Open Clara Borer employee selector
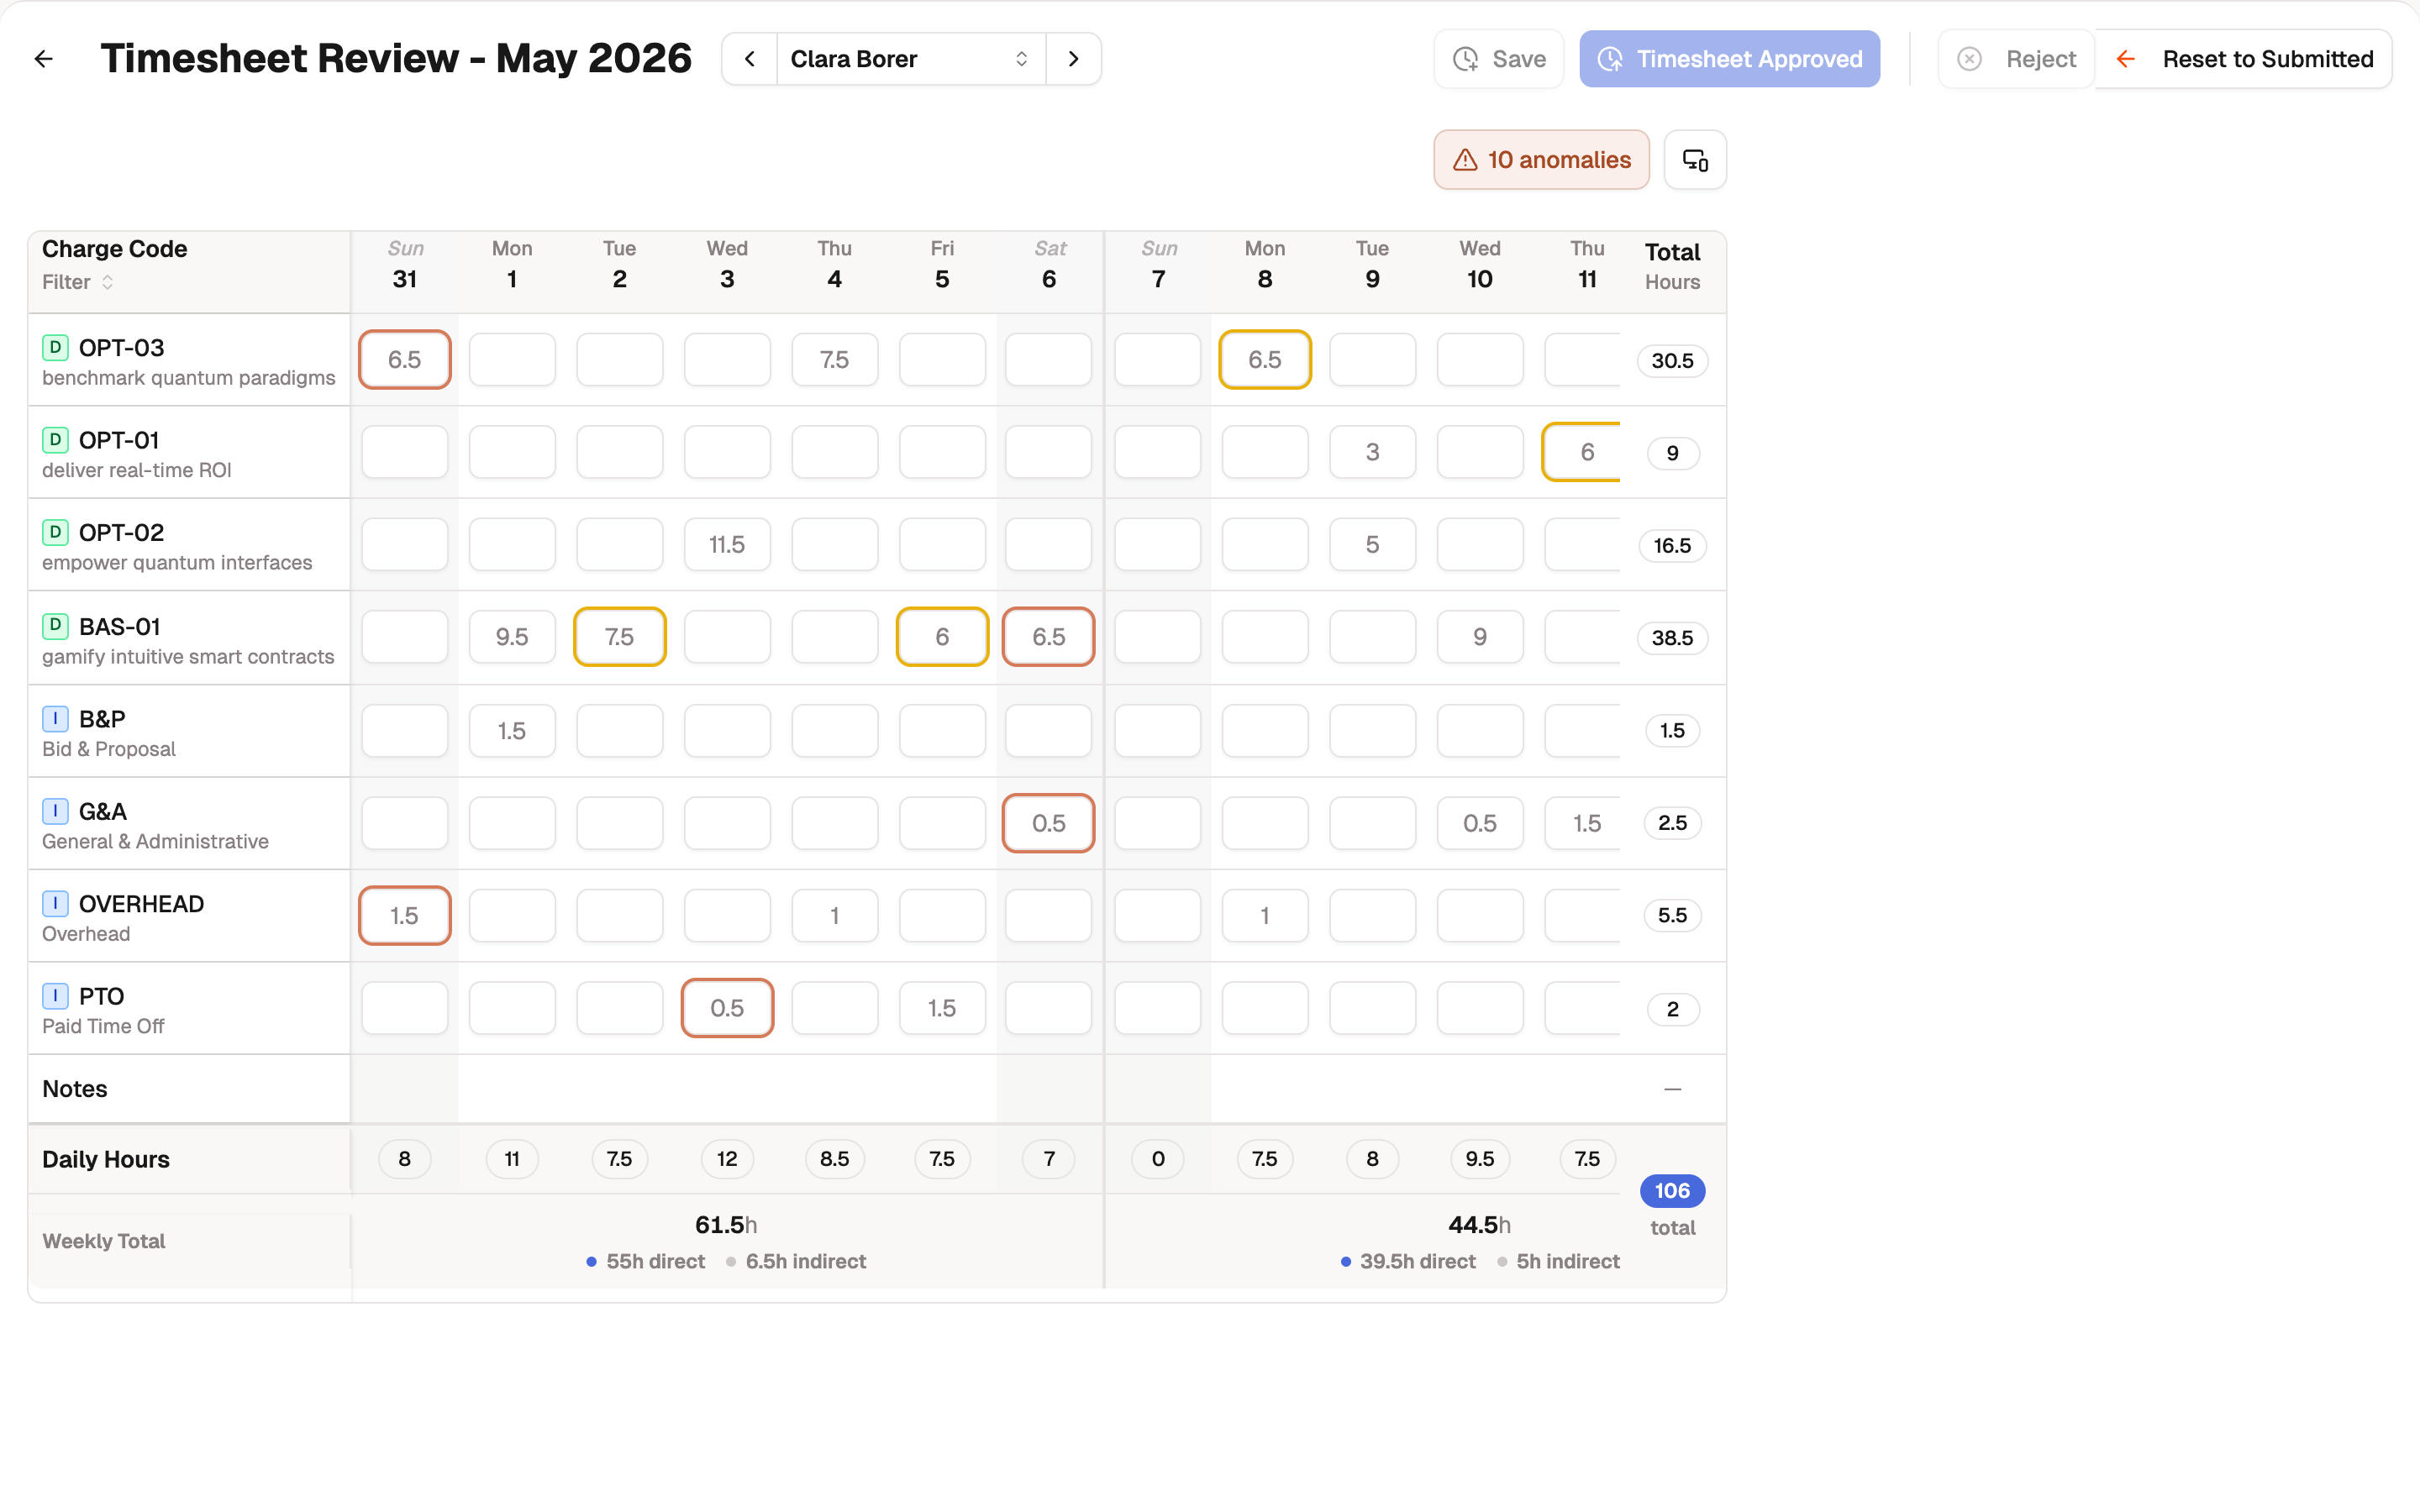The width and height of the screenshot is (2420, 1512). (x=911, y=59)
